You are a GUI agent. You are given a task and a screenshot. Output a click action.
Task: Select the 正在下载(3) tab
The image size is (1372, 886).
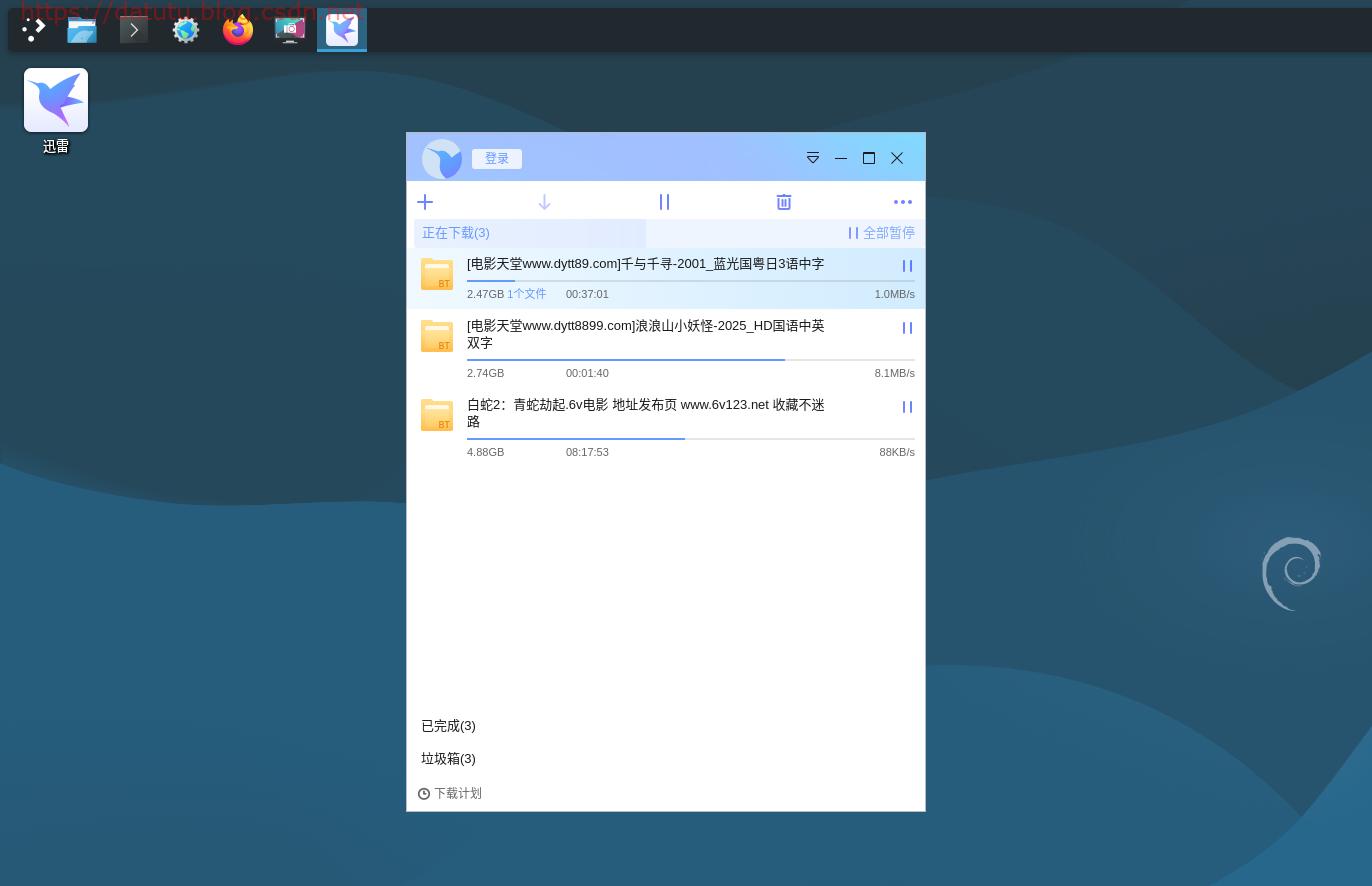456,233
